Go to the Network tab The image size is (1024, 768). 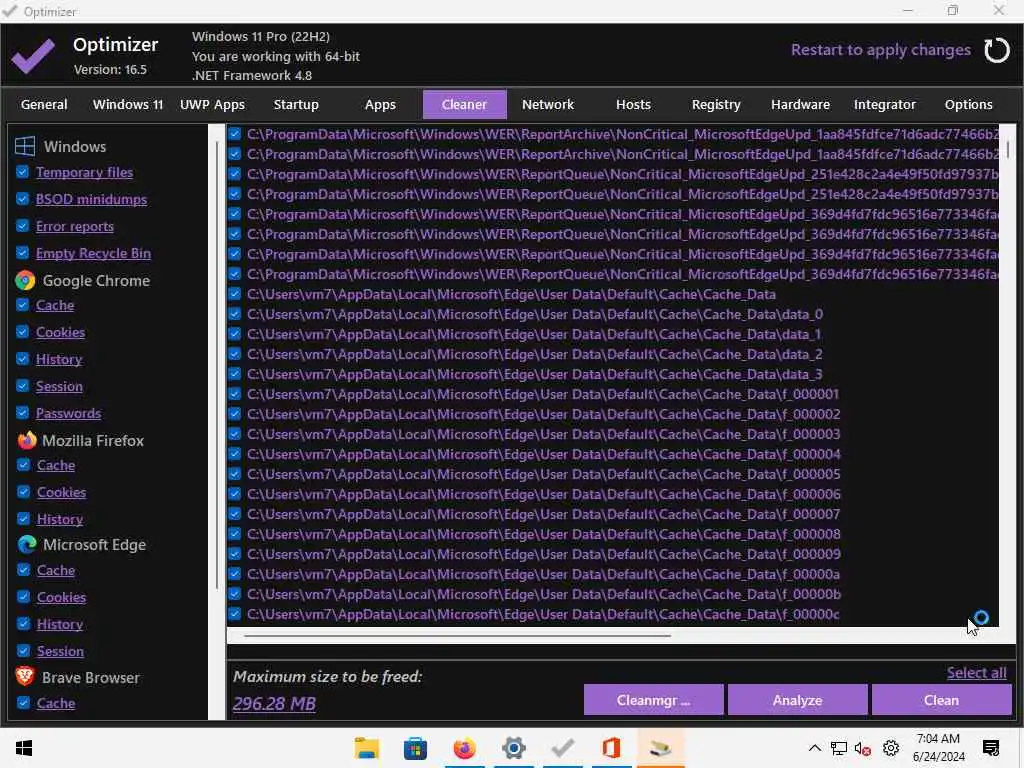click(548, 104)
